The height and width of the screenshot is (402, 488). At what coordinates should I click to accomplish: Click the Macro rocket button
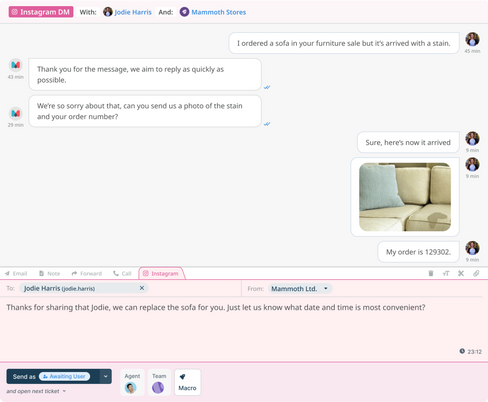pyautogui.click(x=187, y=382)
